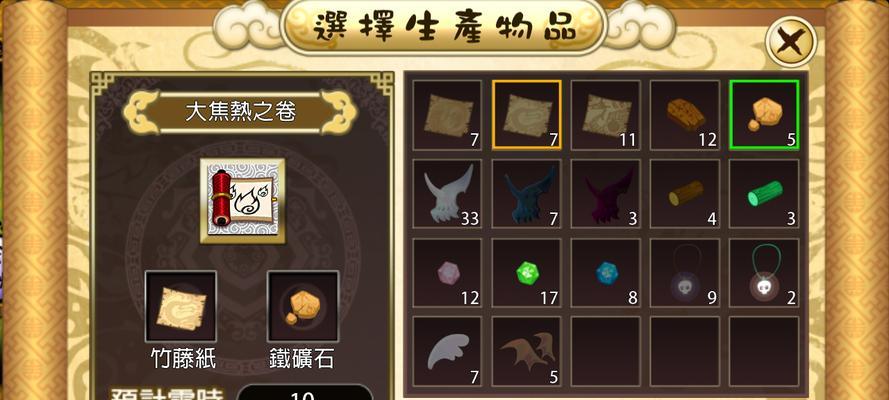Choose the wooden plank item with count 12
This screenshot has width=889, height=400.
pyautogui.click(x=685, y=115)
